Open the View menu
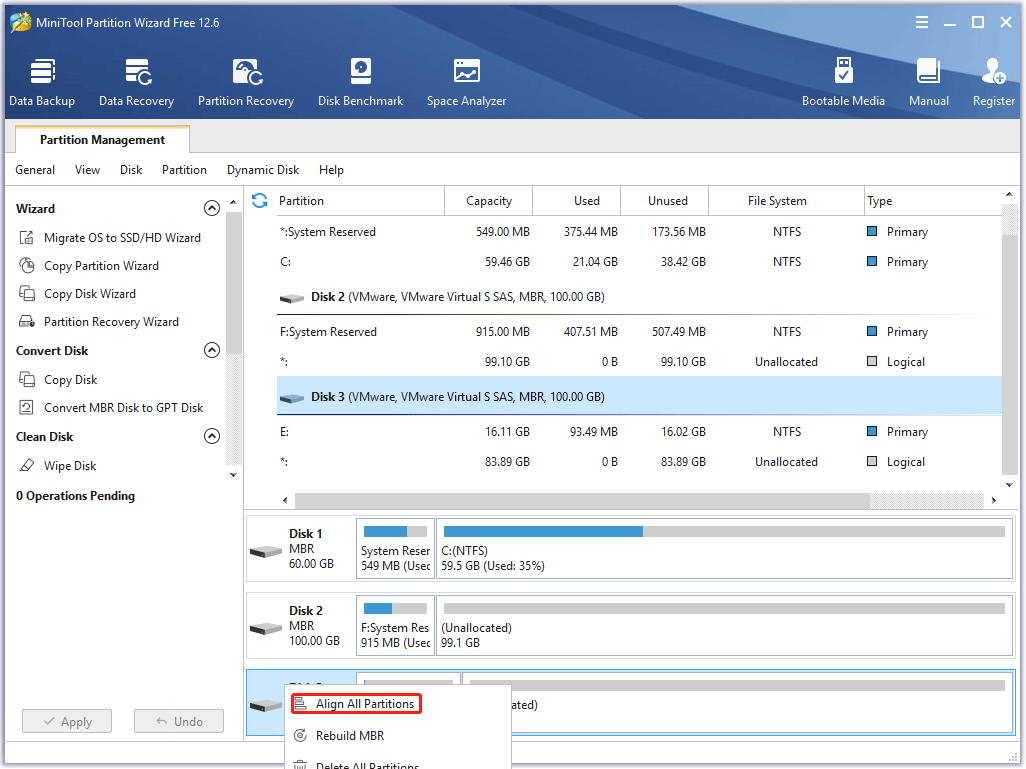Screen dimensions: 1026x769 point(87,170)
